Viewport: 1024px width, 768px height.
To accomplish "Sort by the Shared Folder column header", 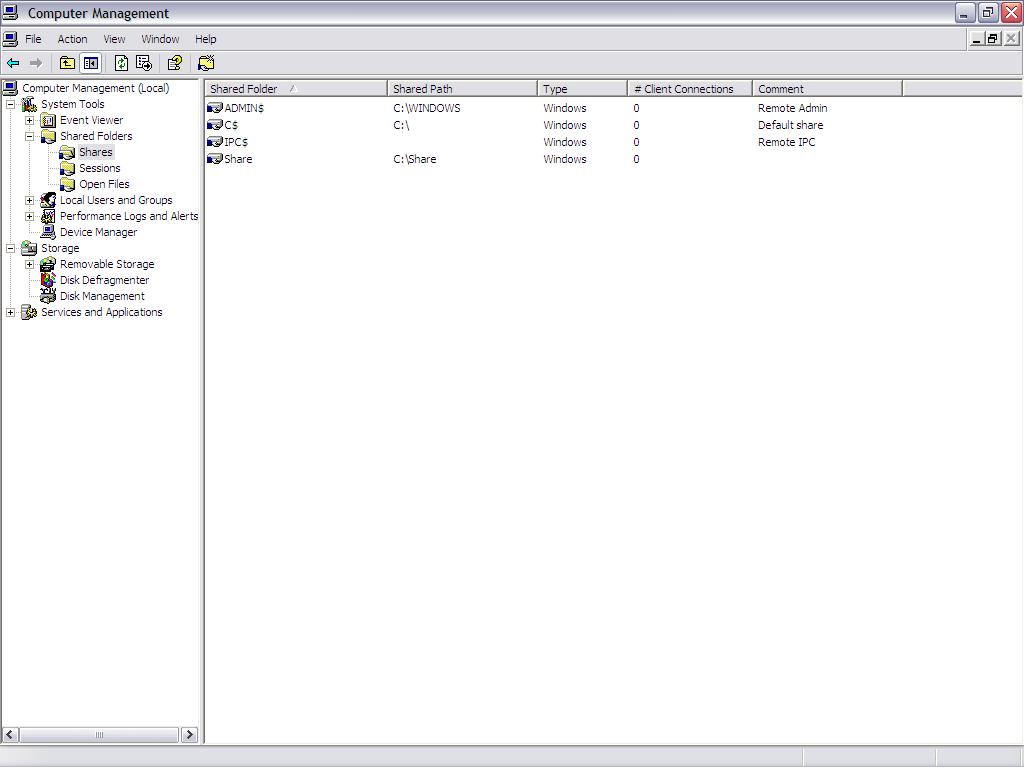I will (x=296, y=89).
